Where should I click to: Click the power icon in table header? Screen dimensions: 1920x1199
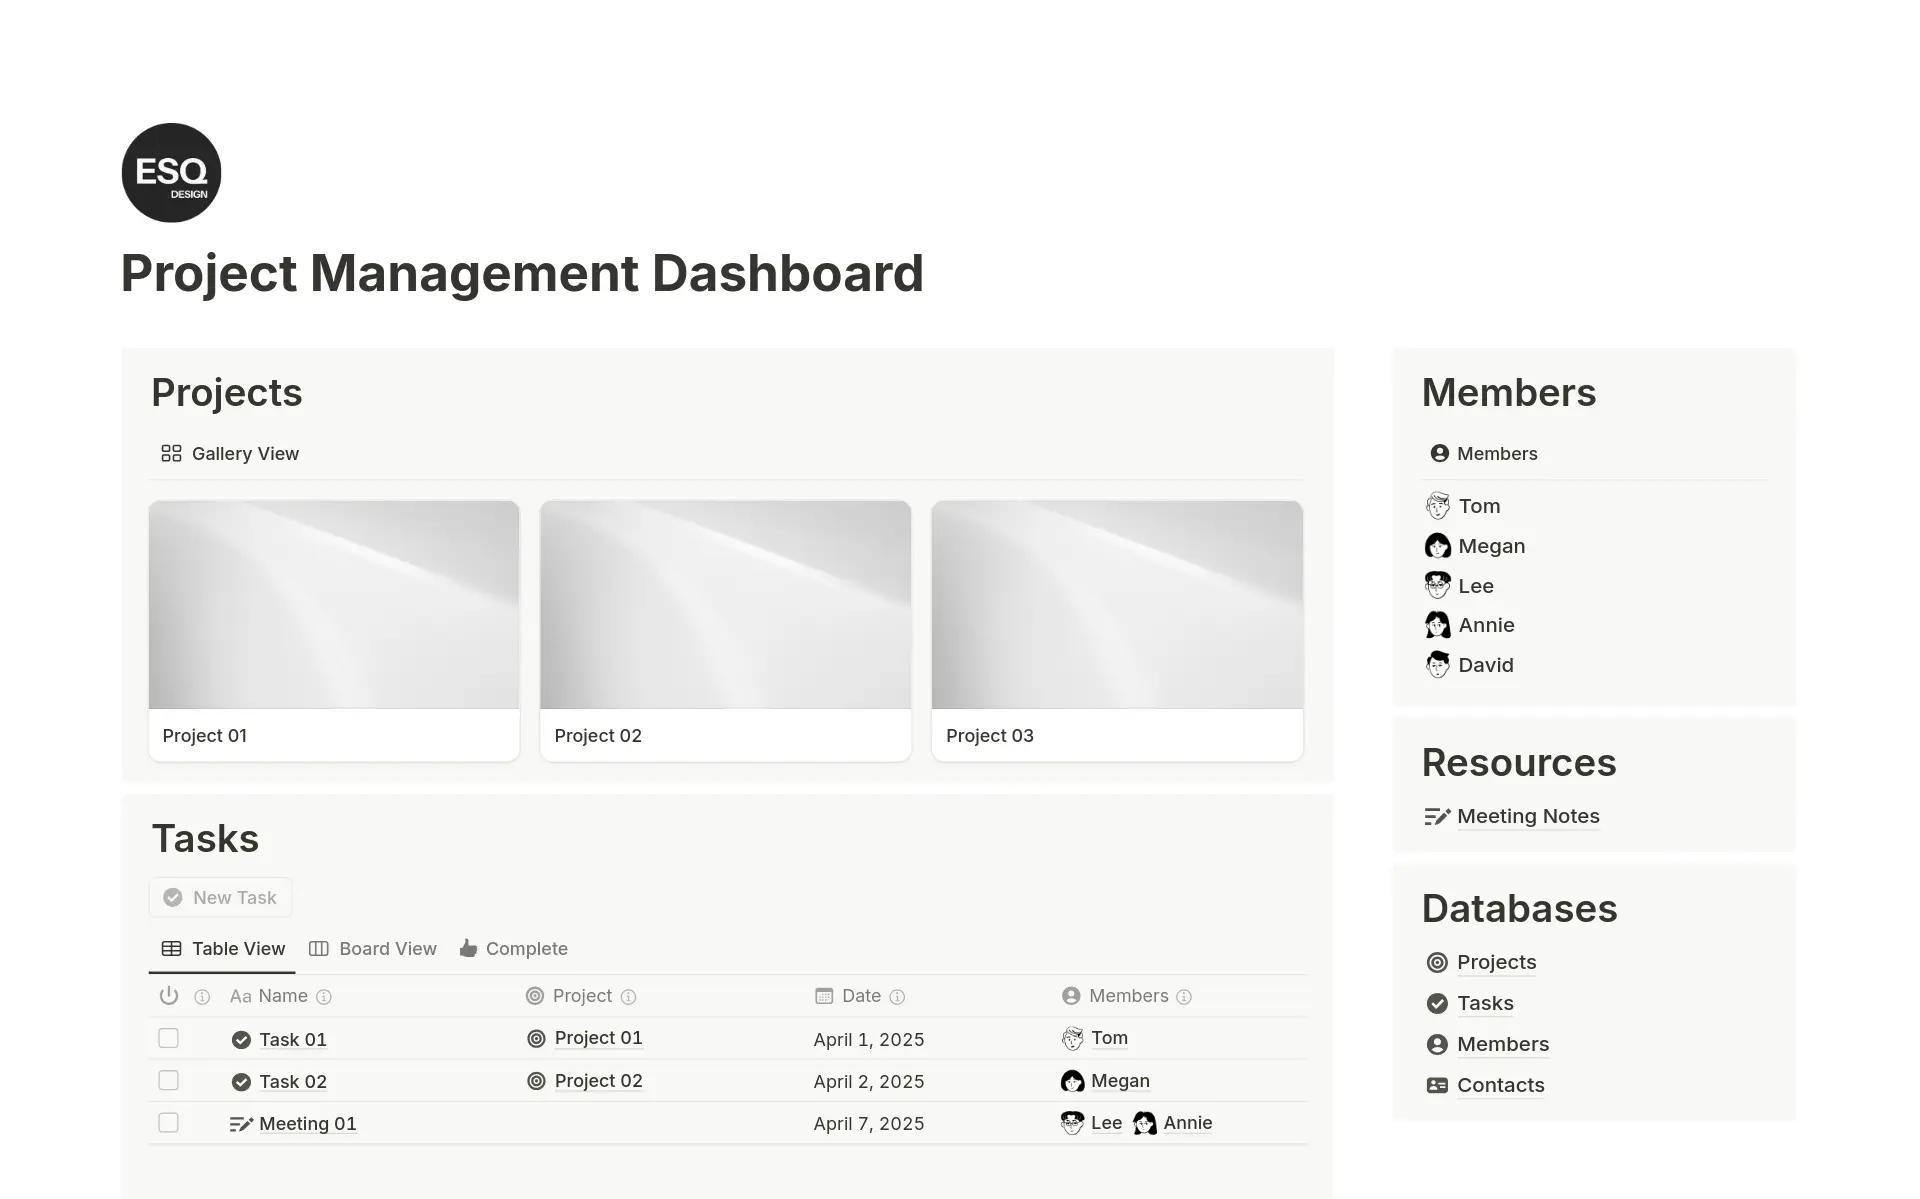(x=169, y=996)
